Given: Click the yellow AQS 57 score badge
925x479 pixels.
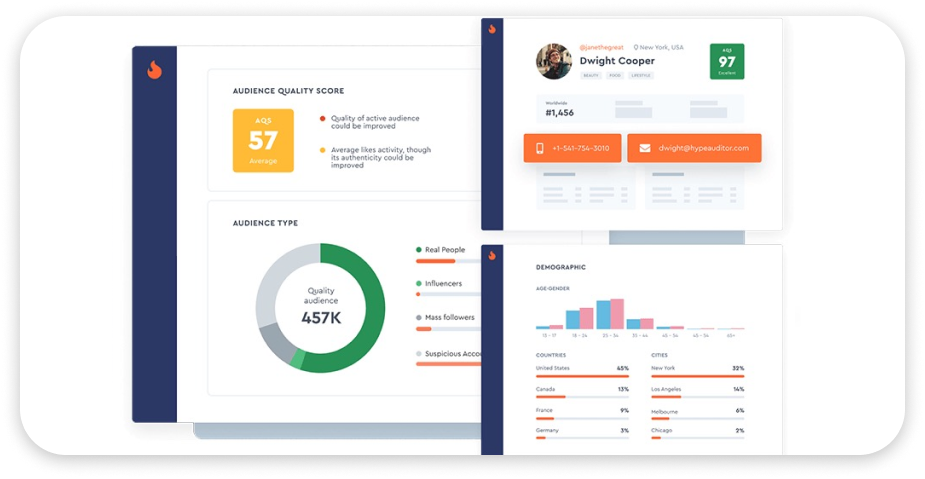Looking at the screenshot, I should pyautogui.click(x=263, y=140).
